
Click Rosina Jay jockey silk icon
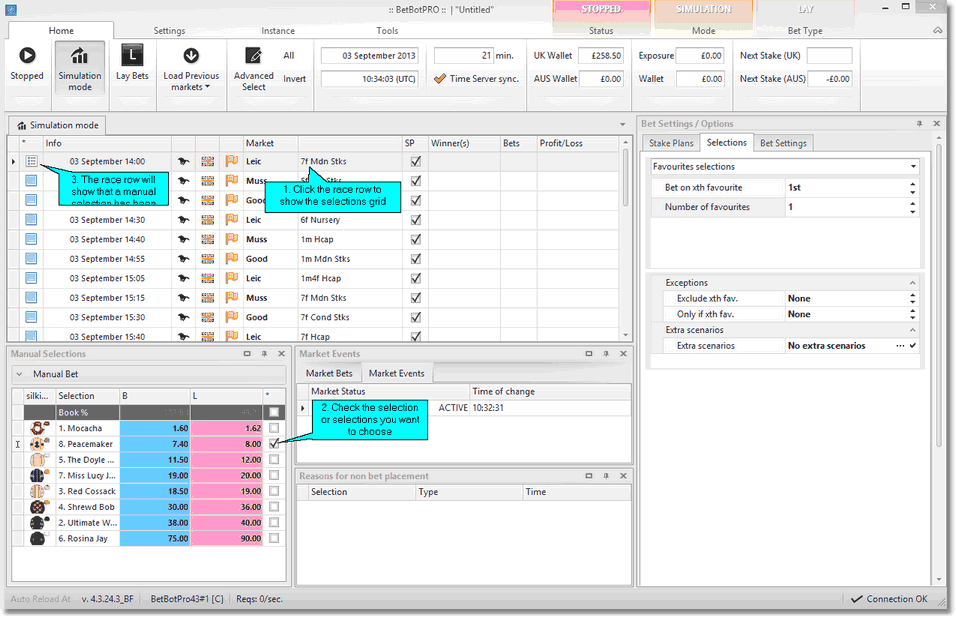(40, 538)
